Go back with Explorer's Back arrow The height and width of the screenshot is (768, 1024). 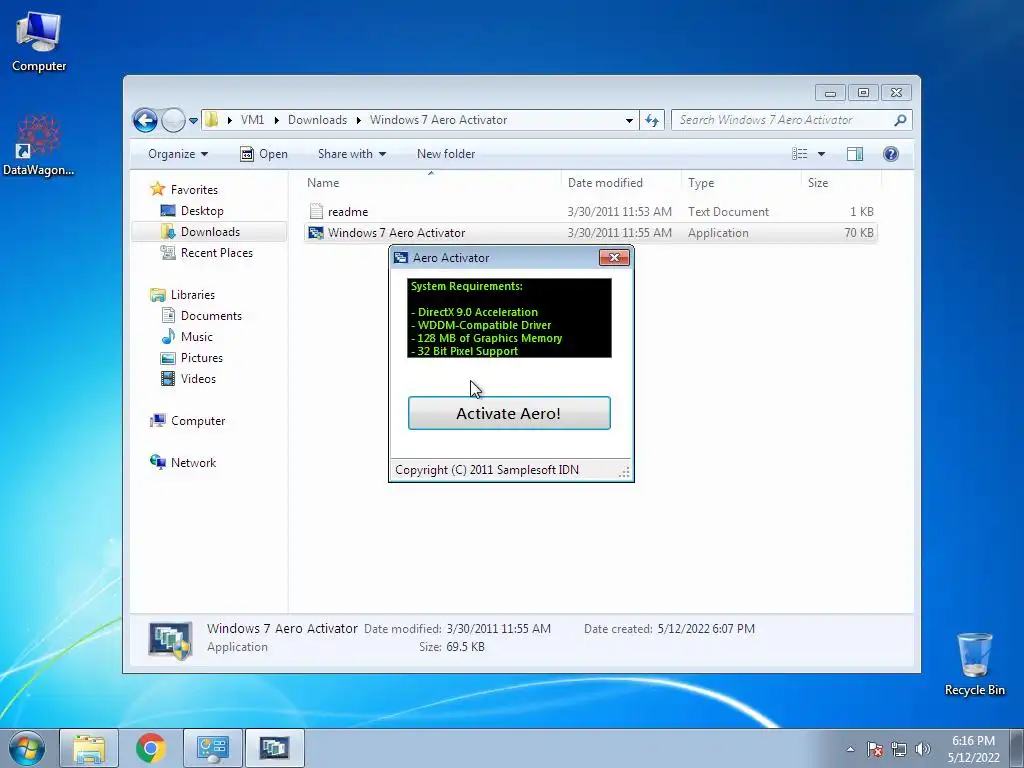[x=145, y=120]
